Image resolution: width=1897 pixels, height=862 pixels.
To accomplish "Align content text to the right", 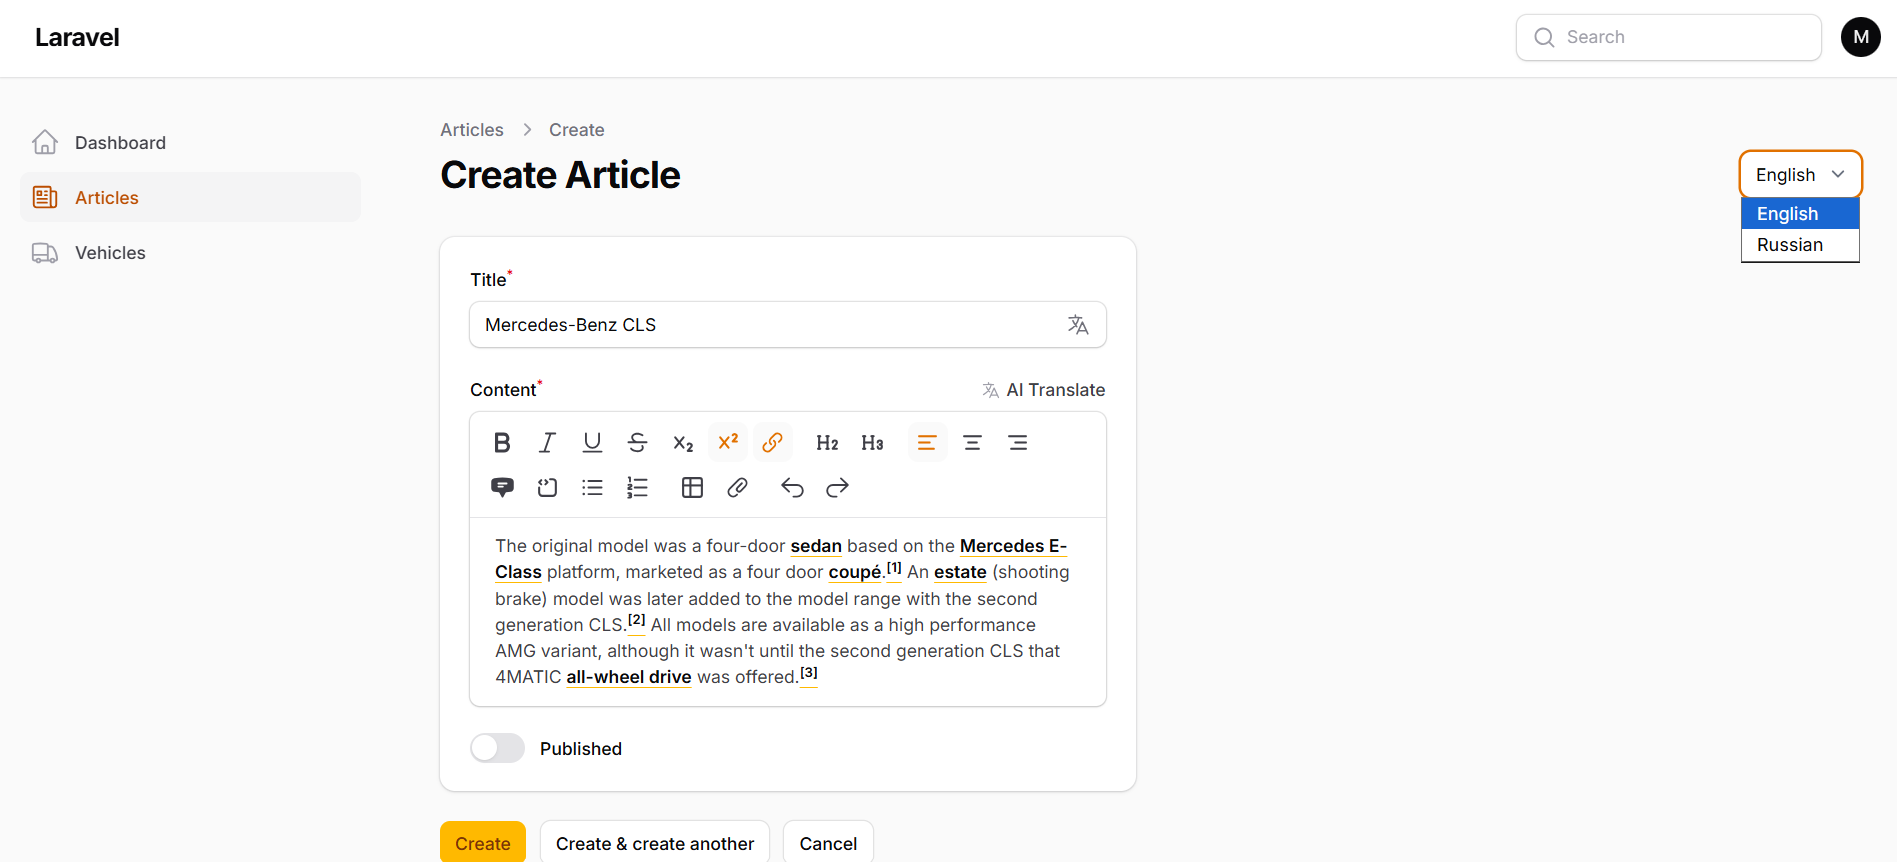I will [1018, 443].
